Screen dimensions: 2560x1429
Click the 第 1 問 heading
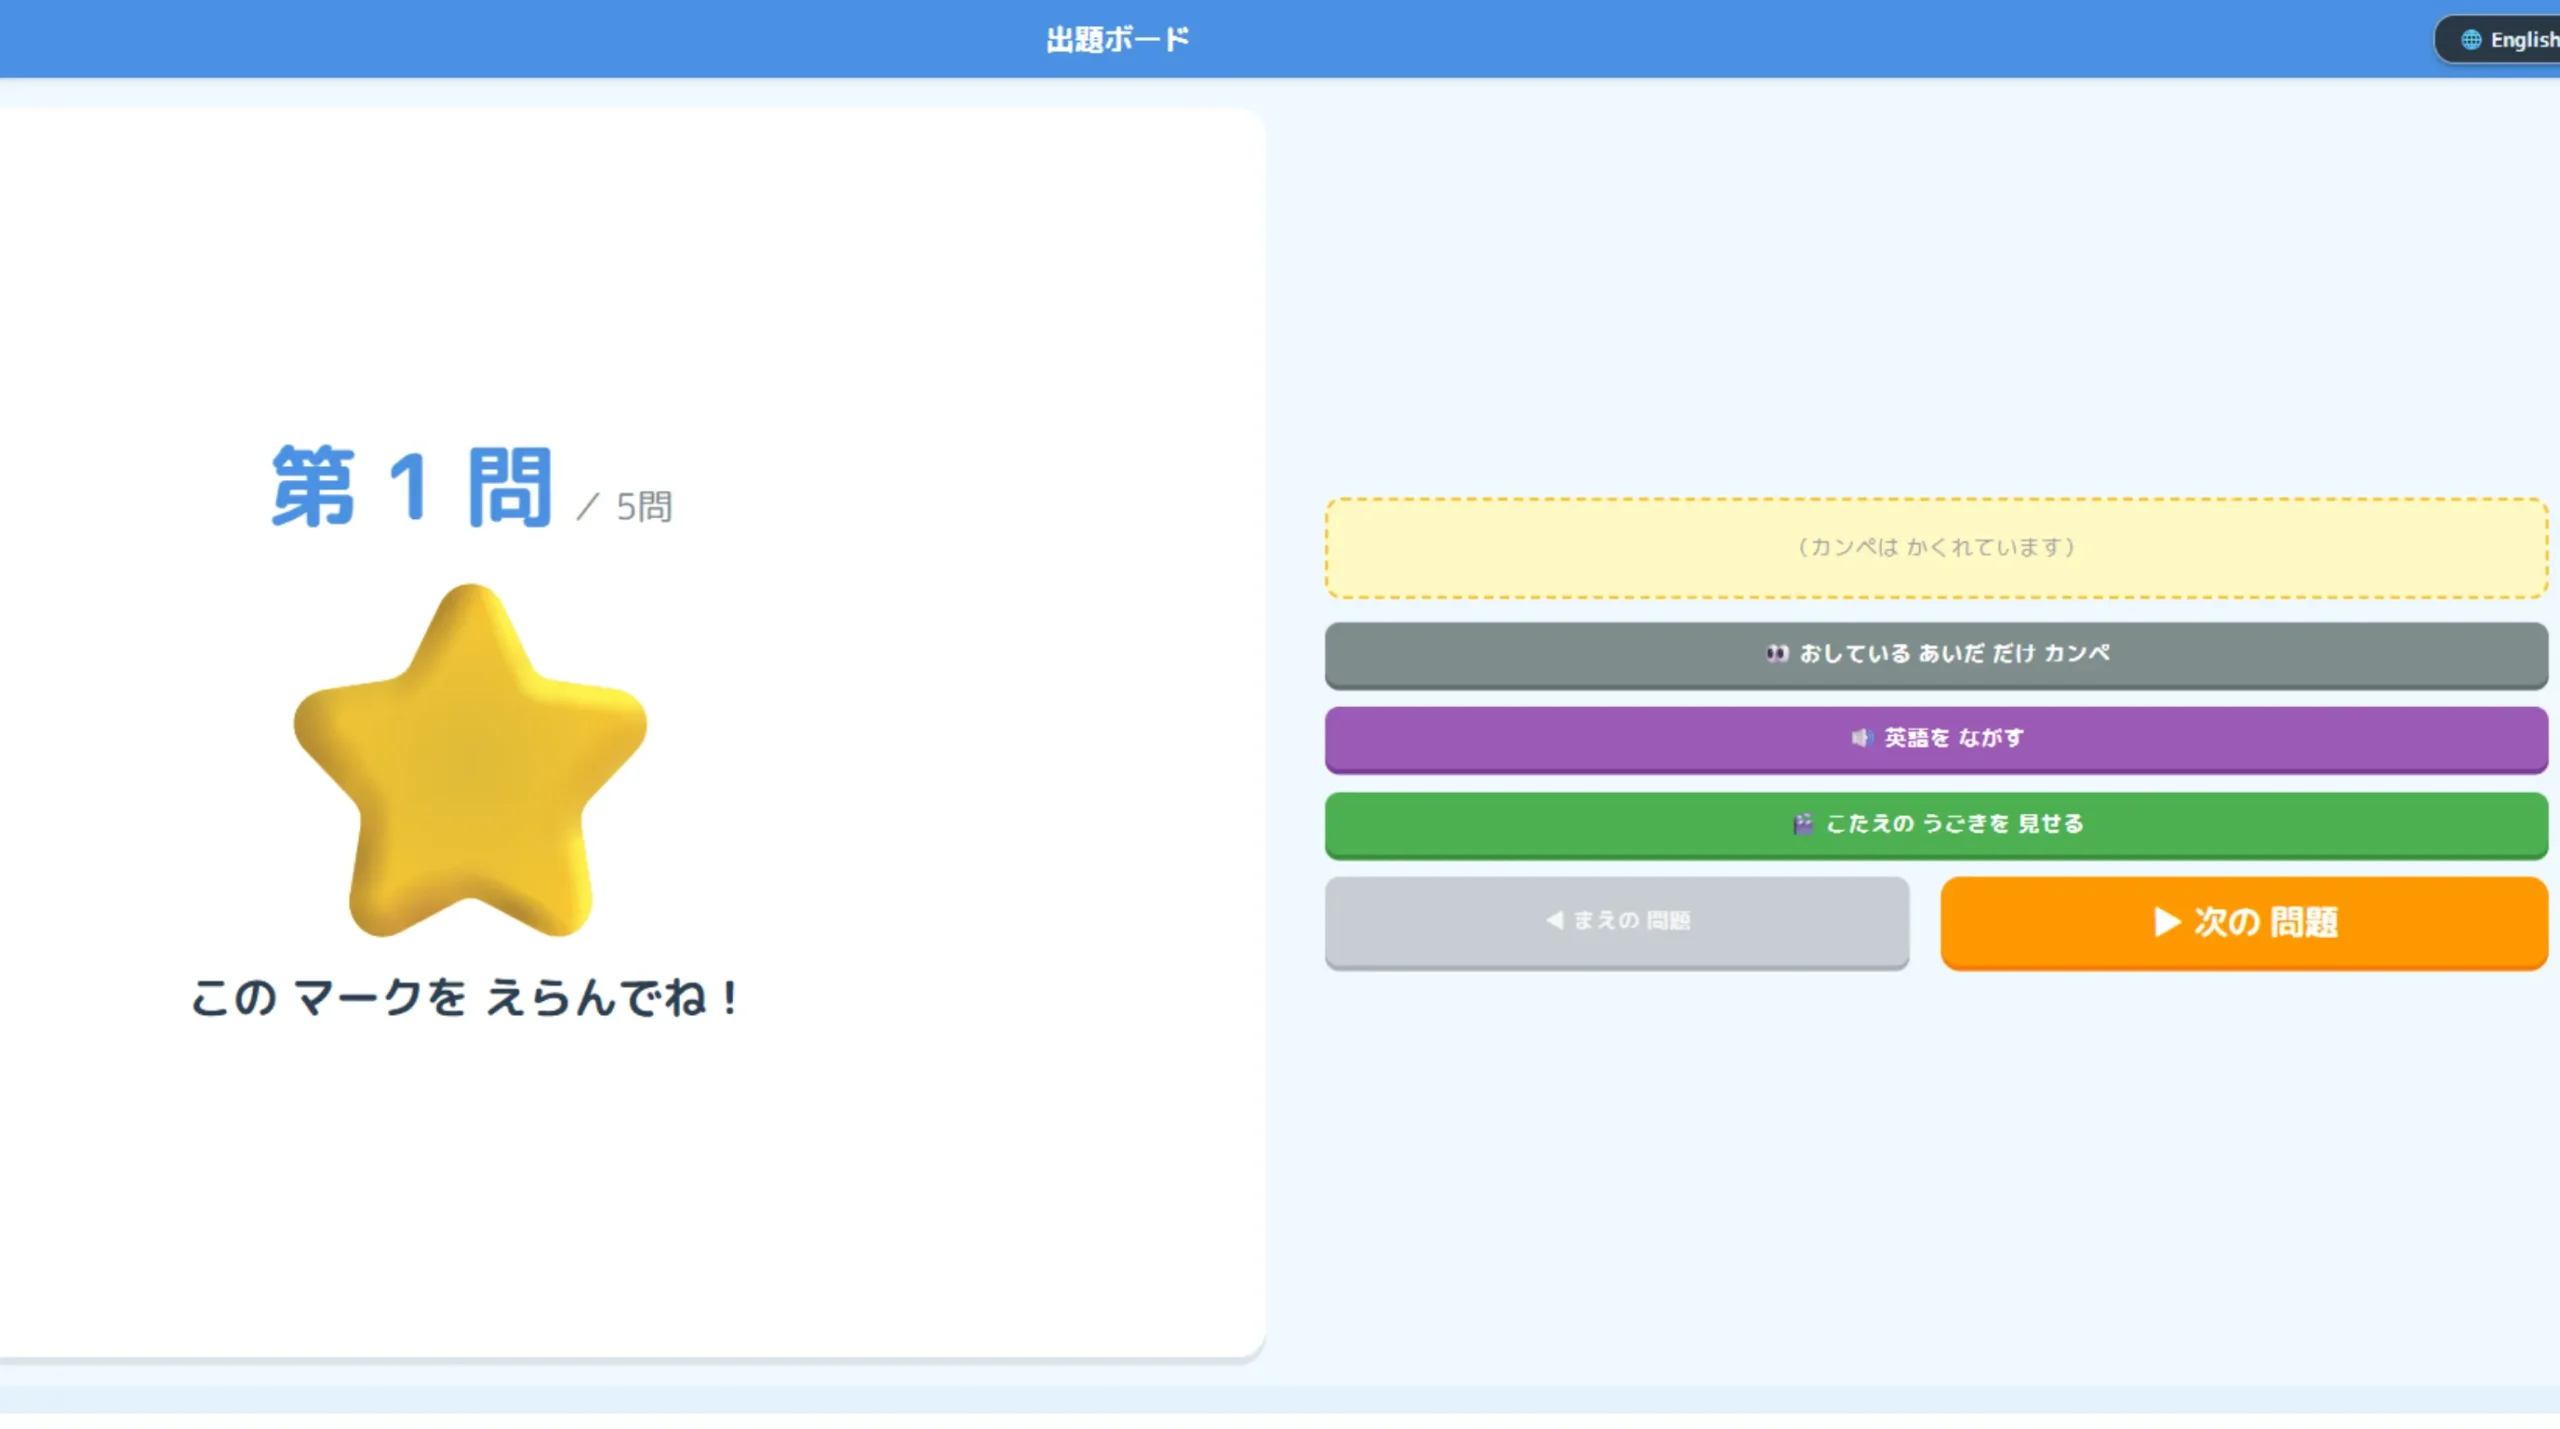coord(412,487)
